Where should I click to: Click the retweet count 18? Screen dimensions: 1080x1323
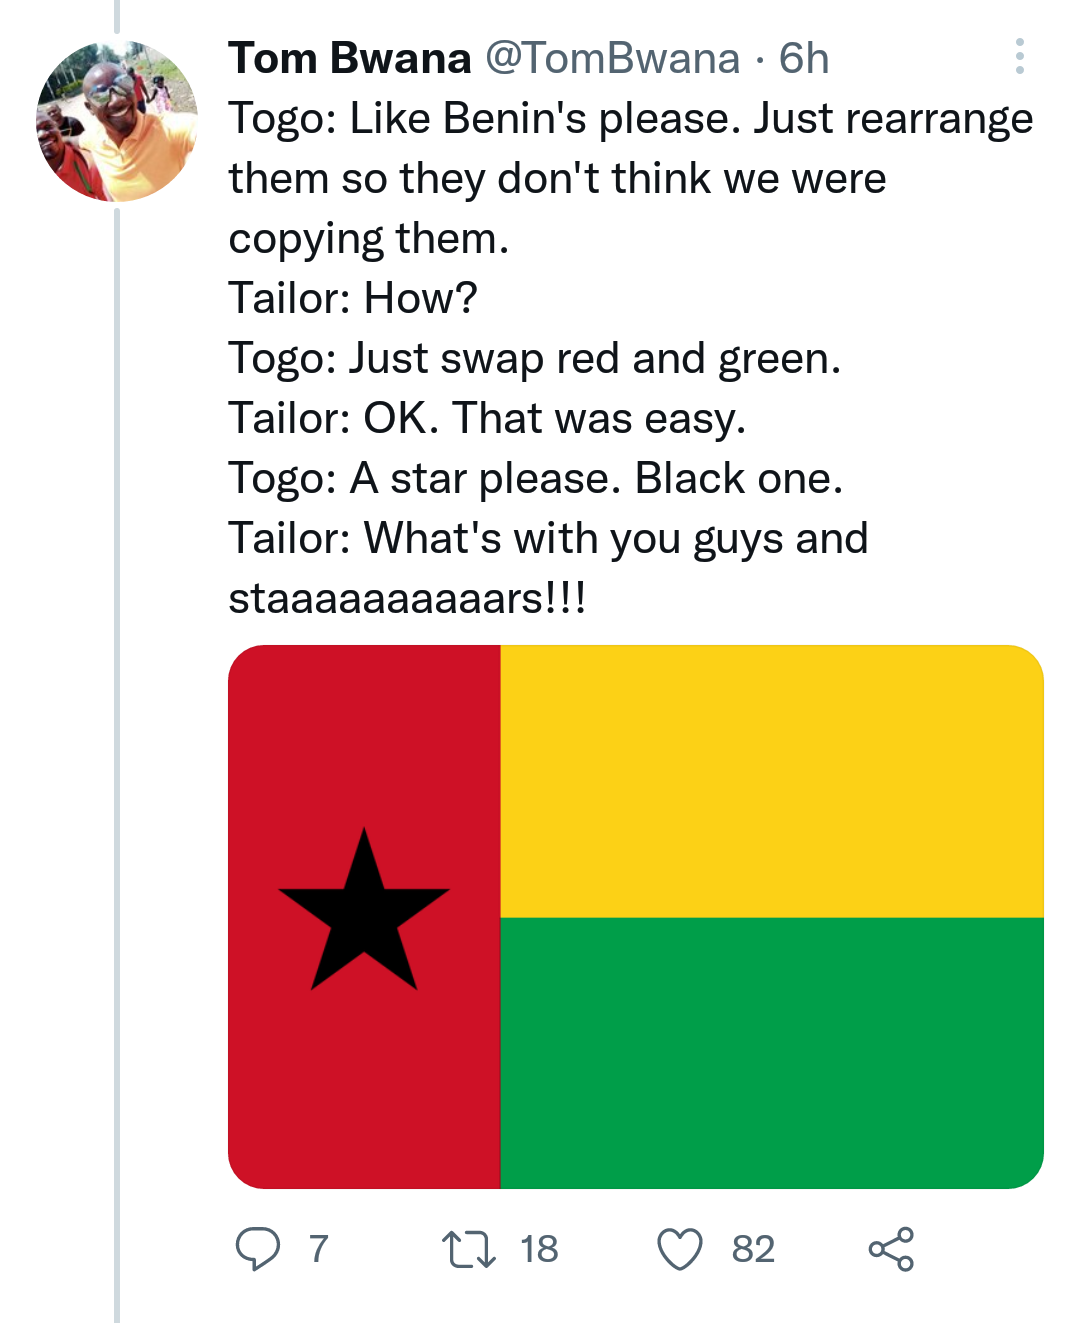539,1249
